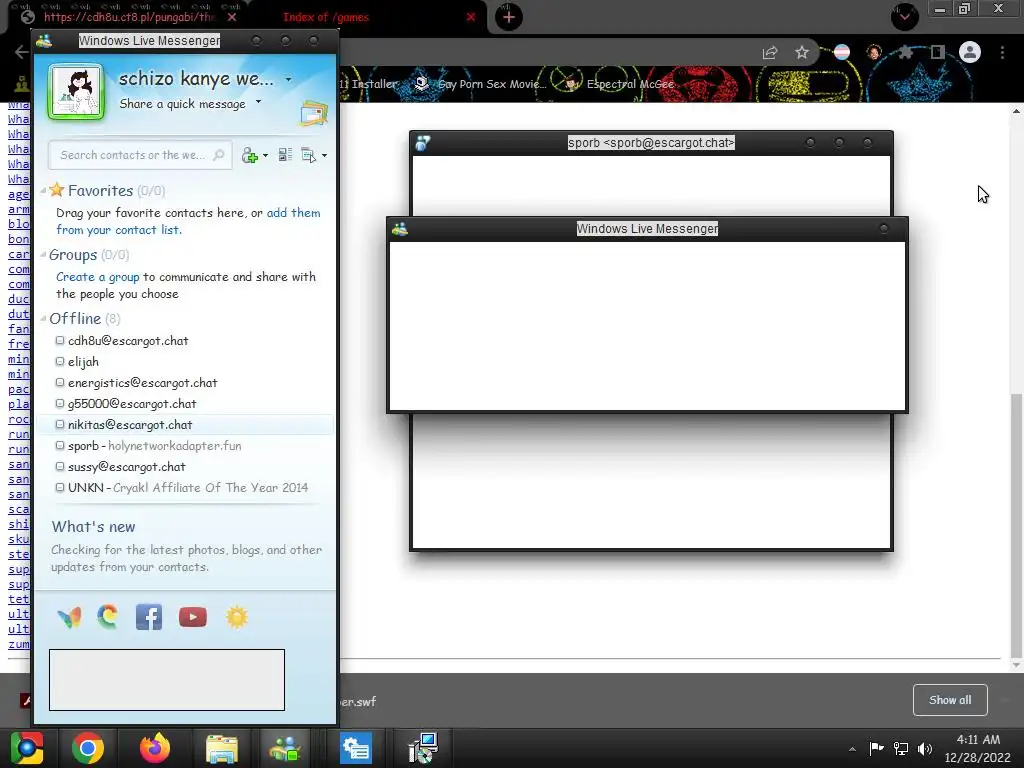The height and width of the screenshot is (768, 1024).
Task: Collapse the Favorites section
Action: click(x=43, y=191)
